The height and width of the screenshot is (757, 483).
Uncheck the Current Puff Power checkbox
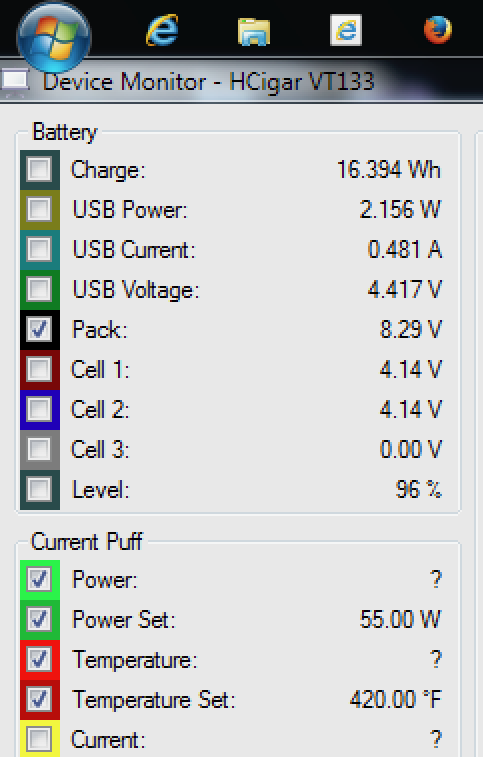pyautogui.click(x=39, y=579)
